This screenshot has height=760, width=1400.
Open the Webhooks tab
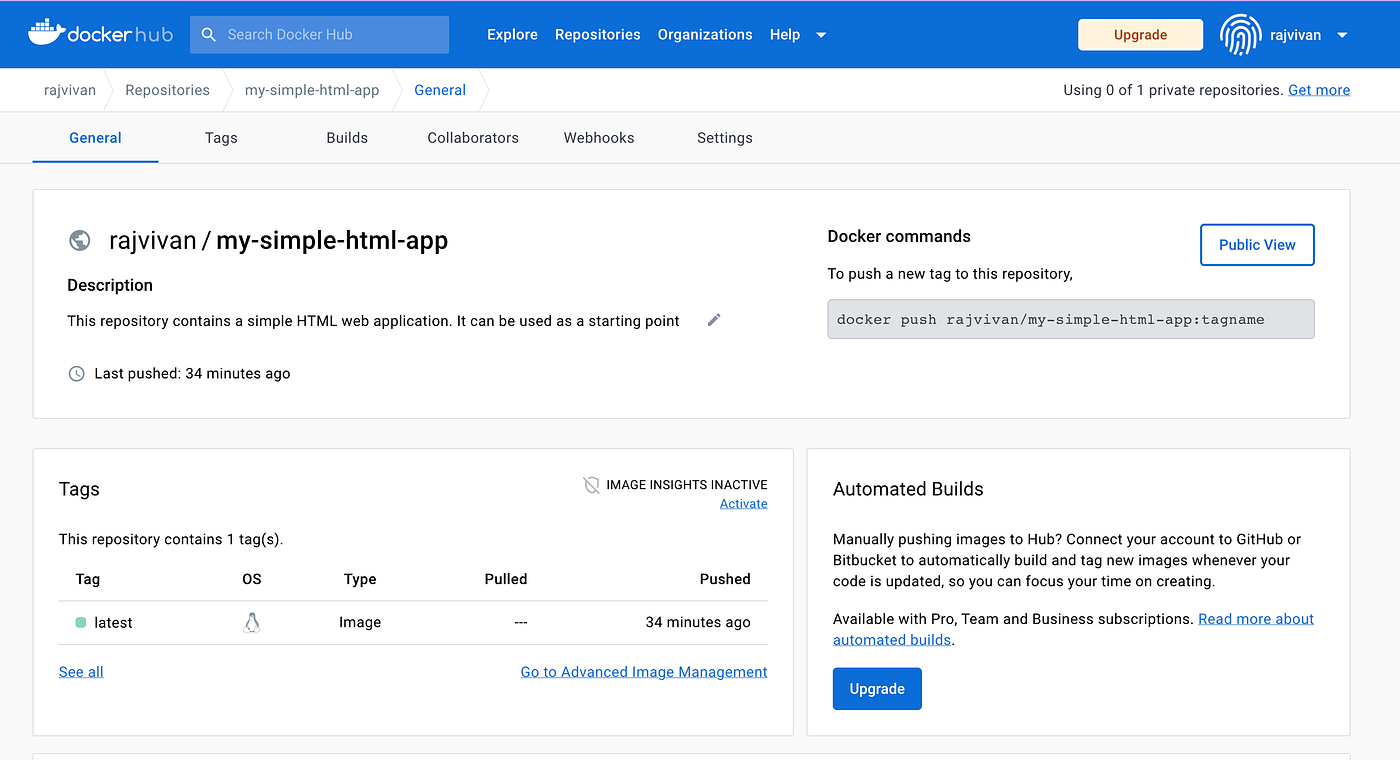coord(599,138)
